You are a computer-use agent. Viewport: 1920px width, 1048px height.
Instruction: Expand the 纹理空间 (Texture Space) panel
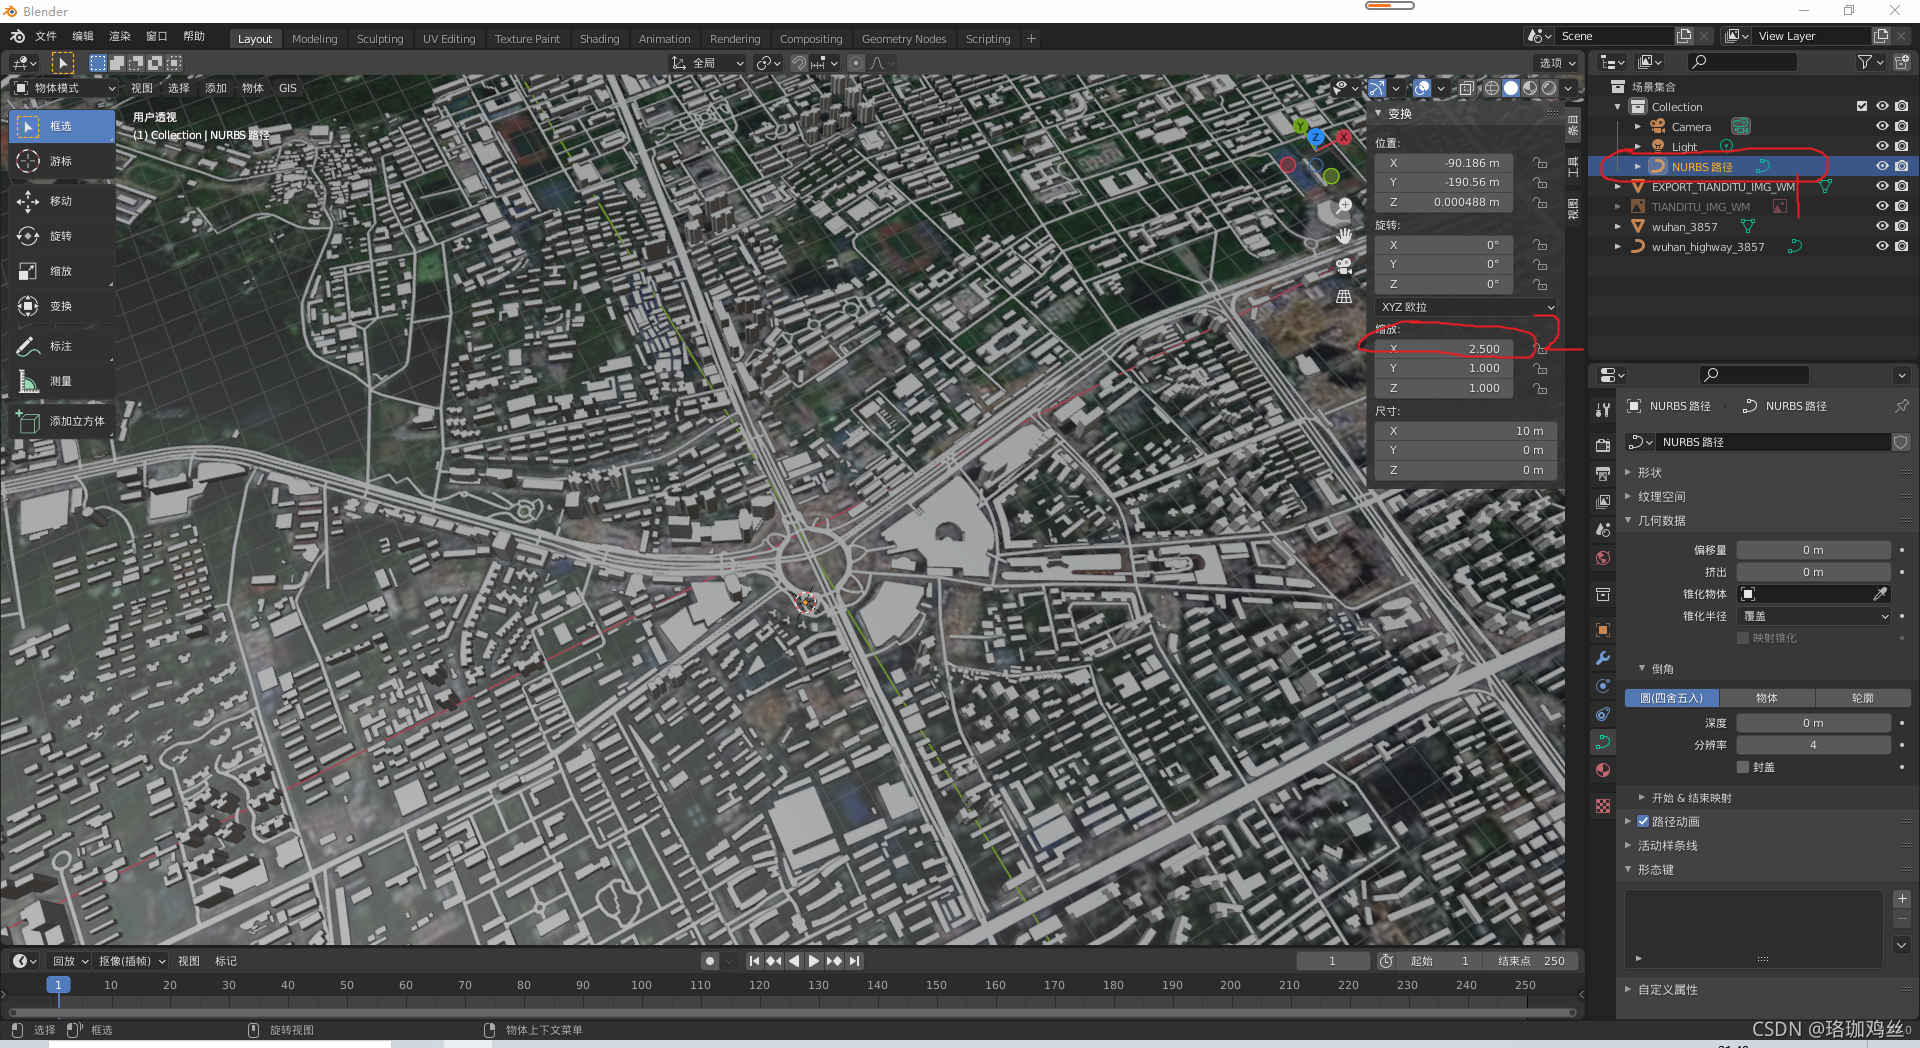click(x=1660, y=496)
